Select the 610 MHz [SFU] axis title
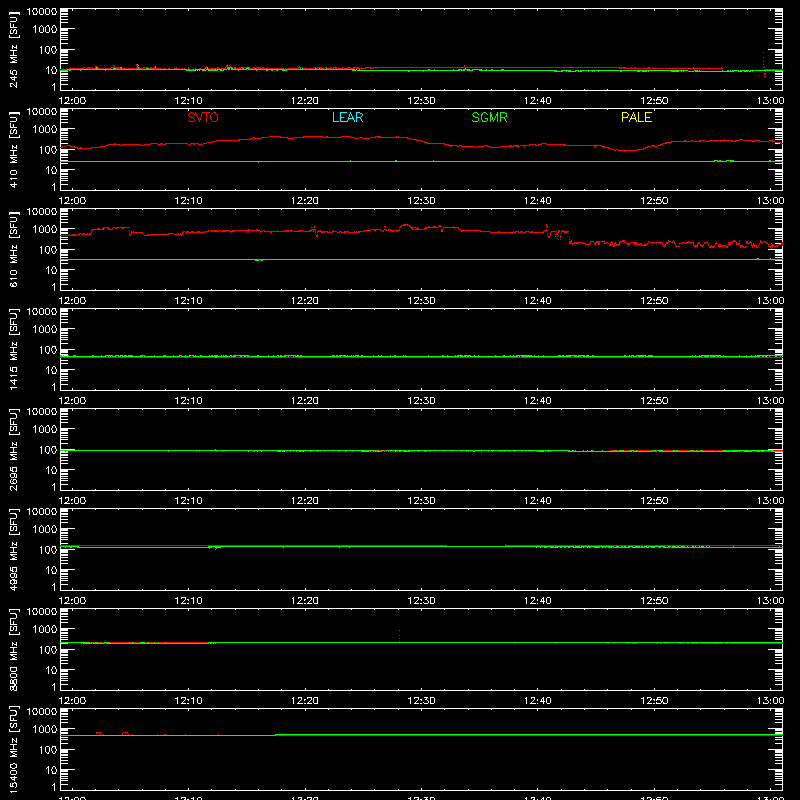The image size is (800, 800). tap(13, 250)
